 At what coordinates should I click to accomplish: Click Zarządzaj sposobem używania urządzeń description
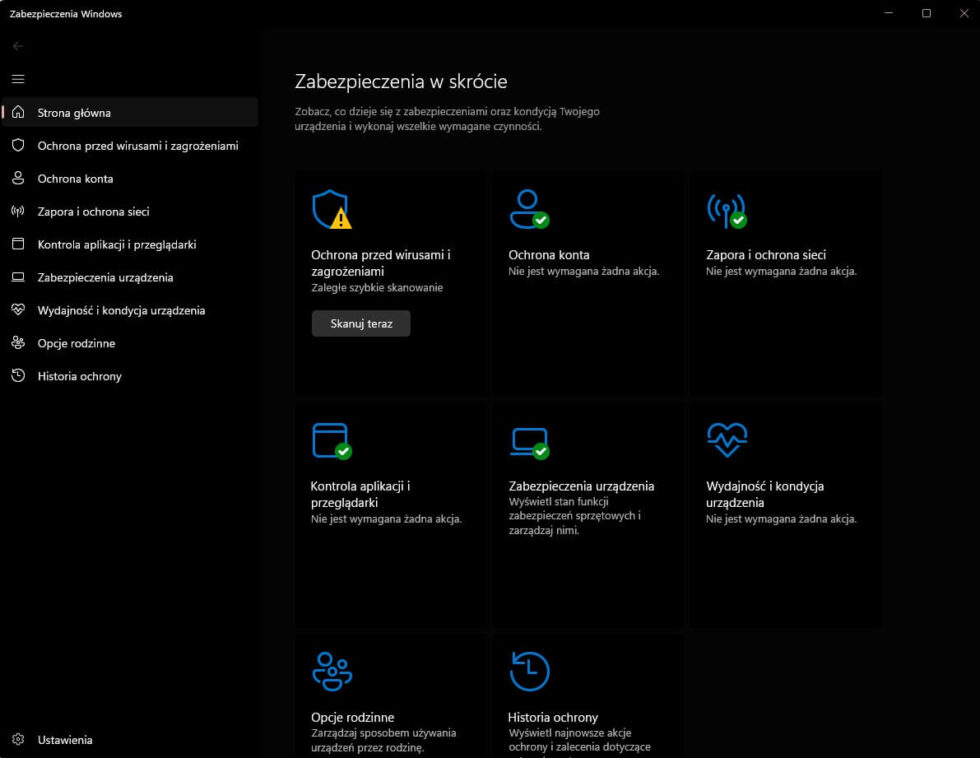point(384,740)
